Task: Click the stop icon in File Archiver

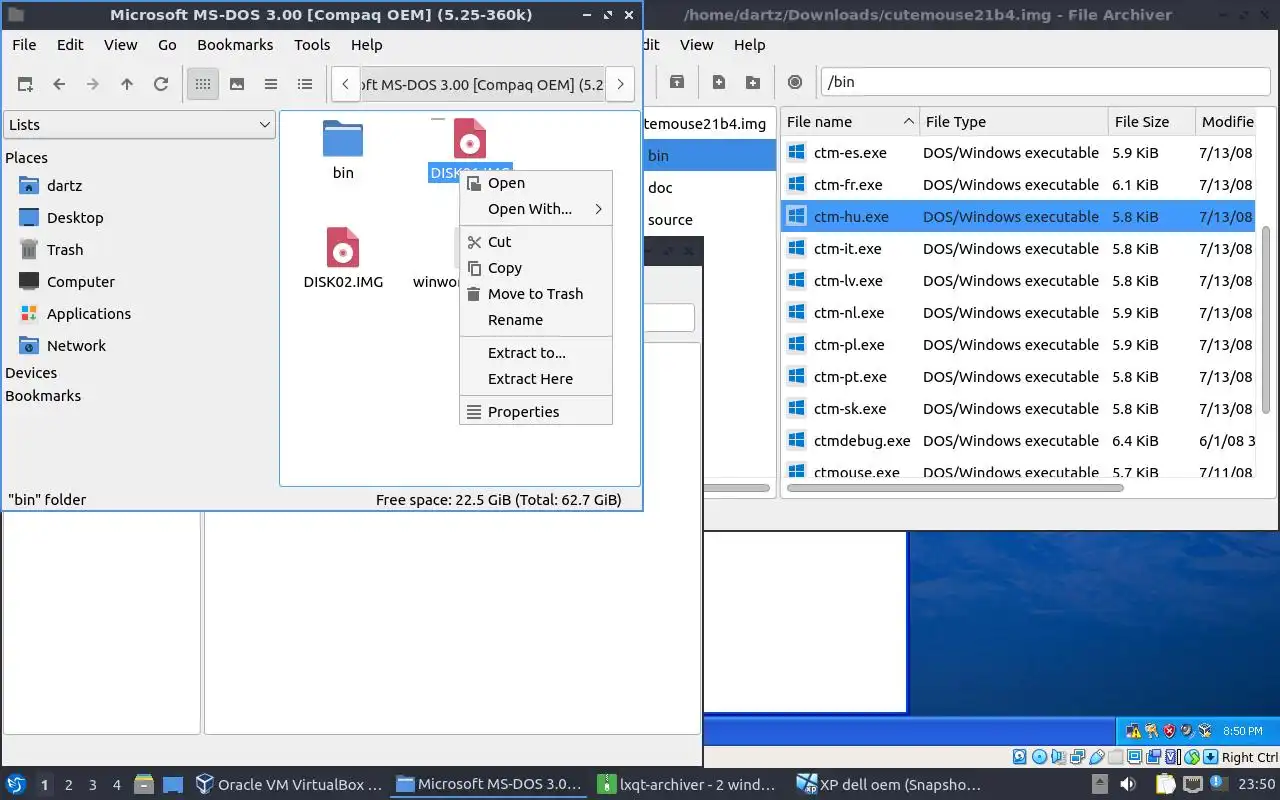Action: point(795,82)
